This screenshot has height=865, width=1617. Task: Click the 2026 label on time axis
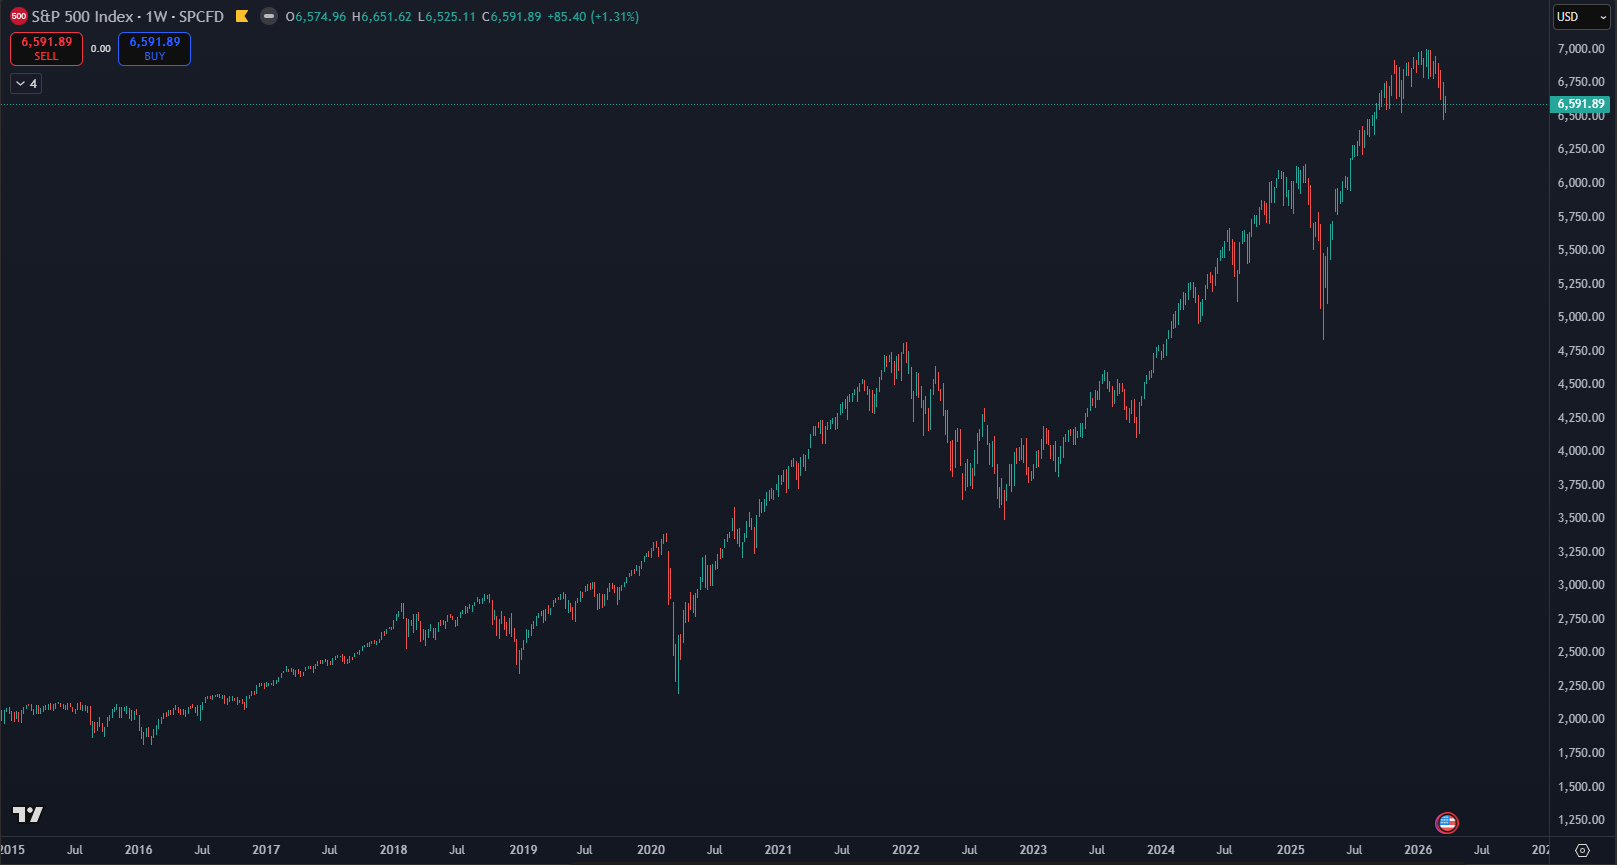coord(1418,850)
